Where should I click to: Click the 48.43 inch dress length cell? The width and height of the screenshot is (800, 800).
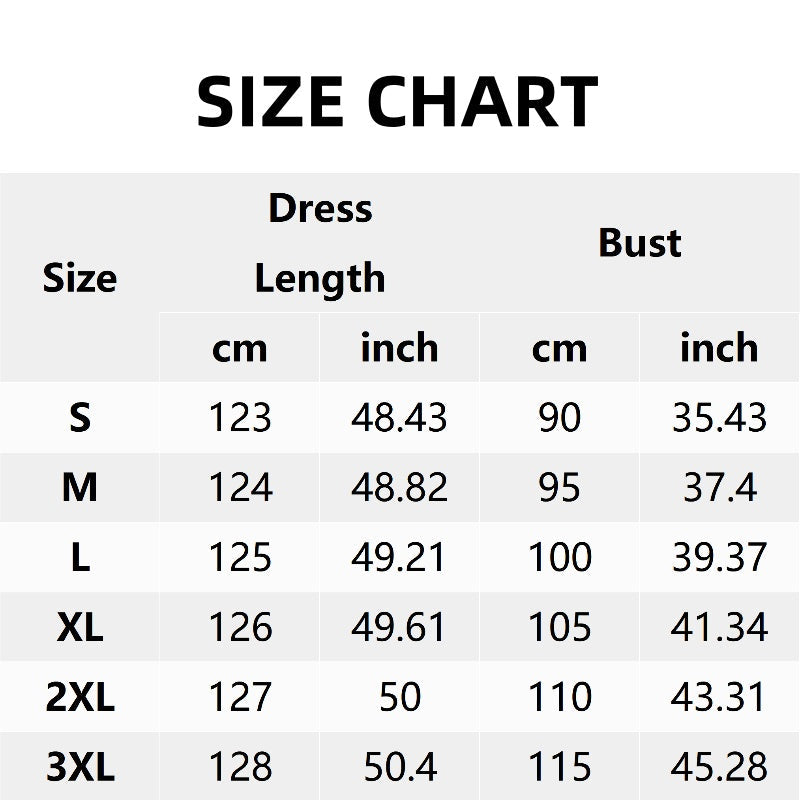(399, 418)
